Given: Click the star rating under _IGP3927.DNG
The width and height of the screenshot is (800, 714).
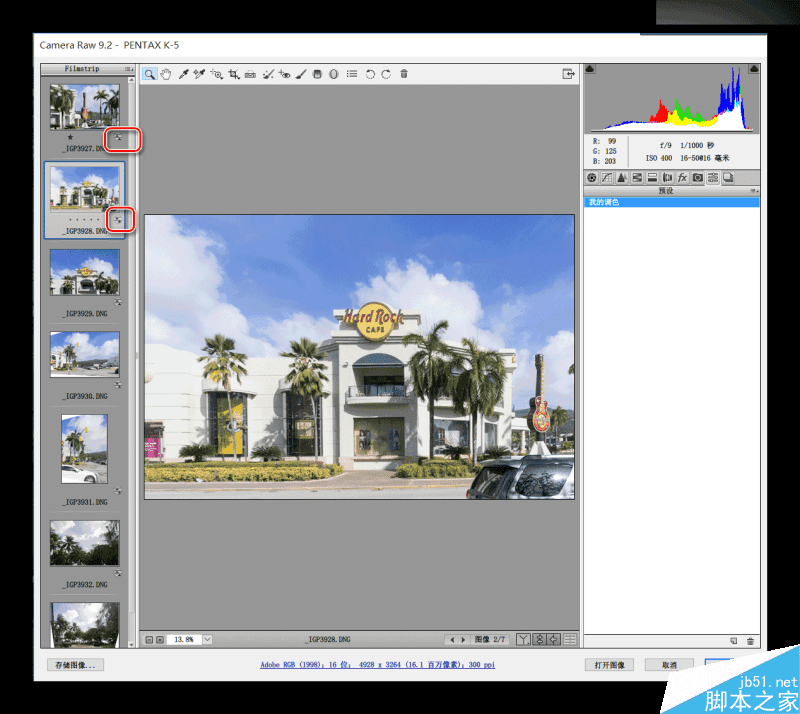Looking at the screenshot, I should tap(70, 137).
